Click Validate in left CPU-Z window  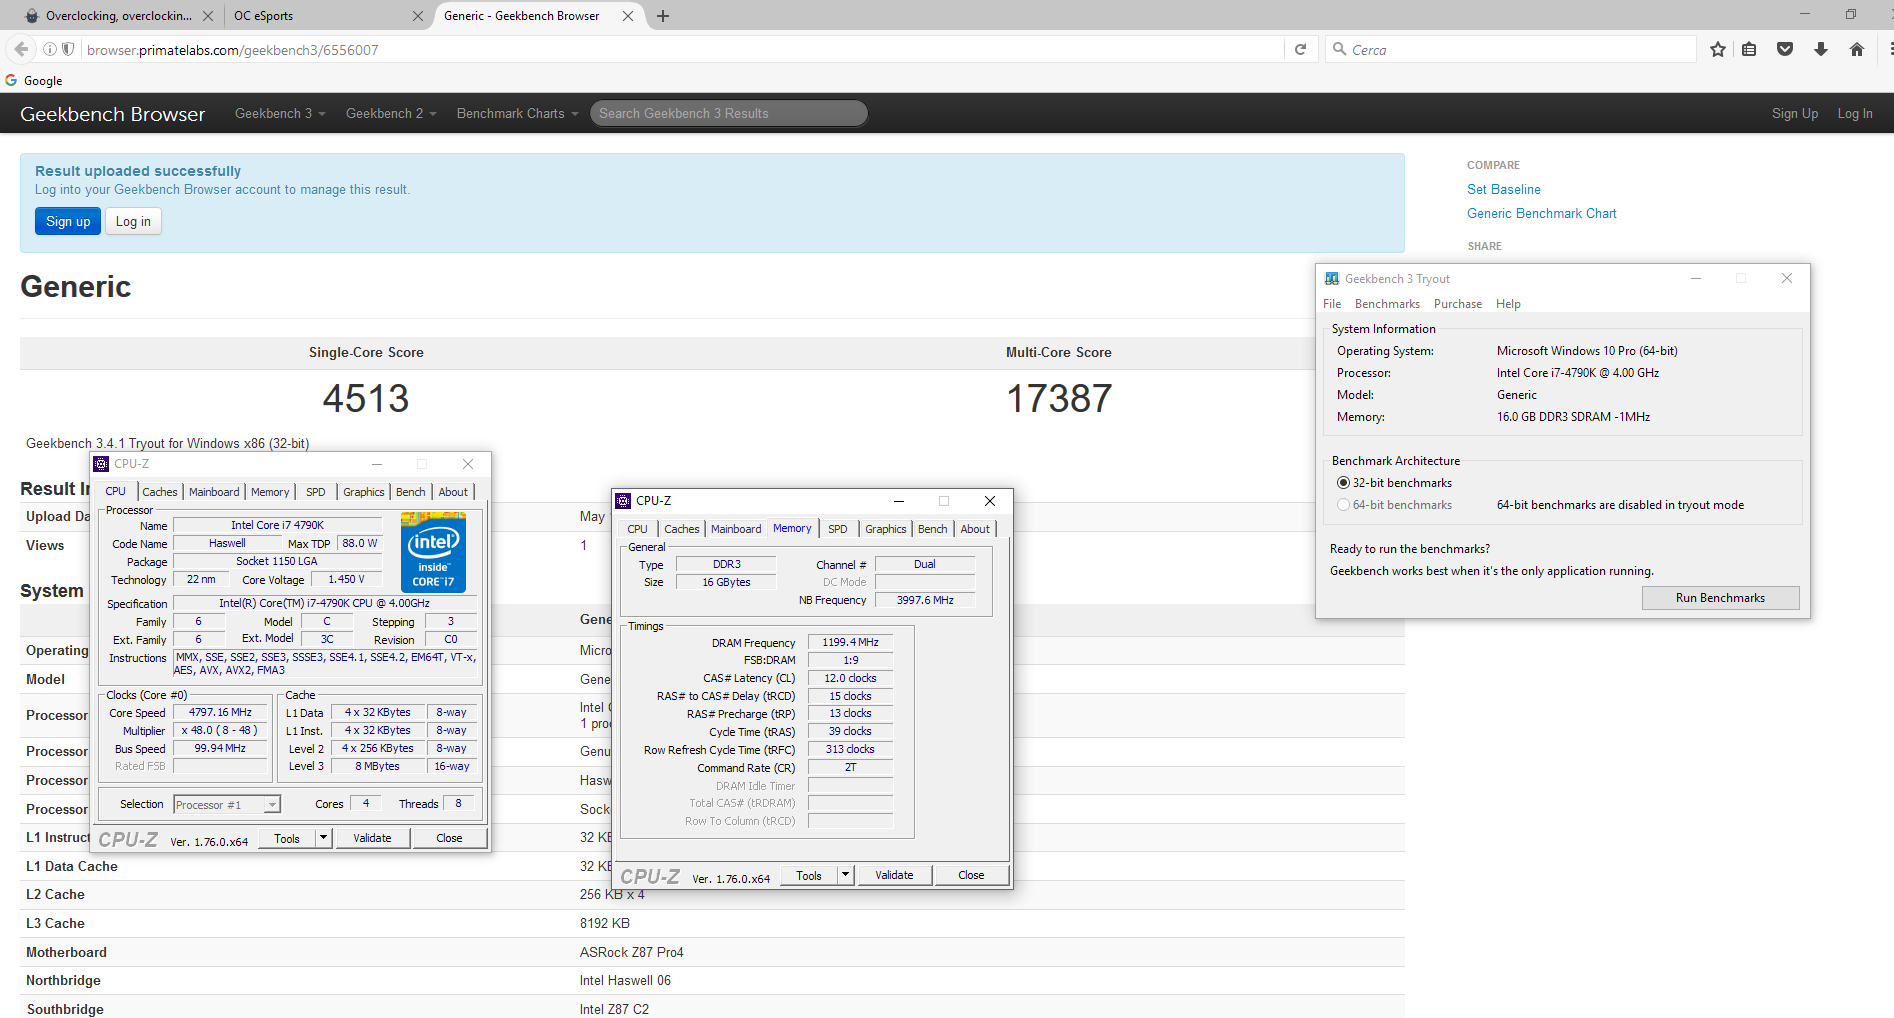372,838
